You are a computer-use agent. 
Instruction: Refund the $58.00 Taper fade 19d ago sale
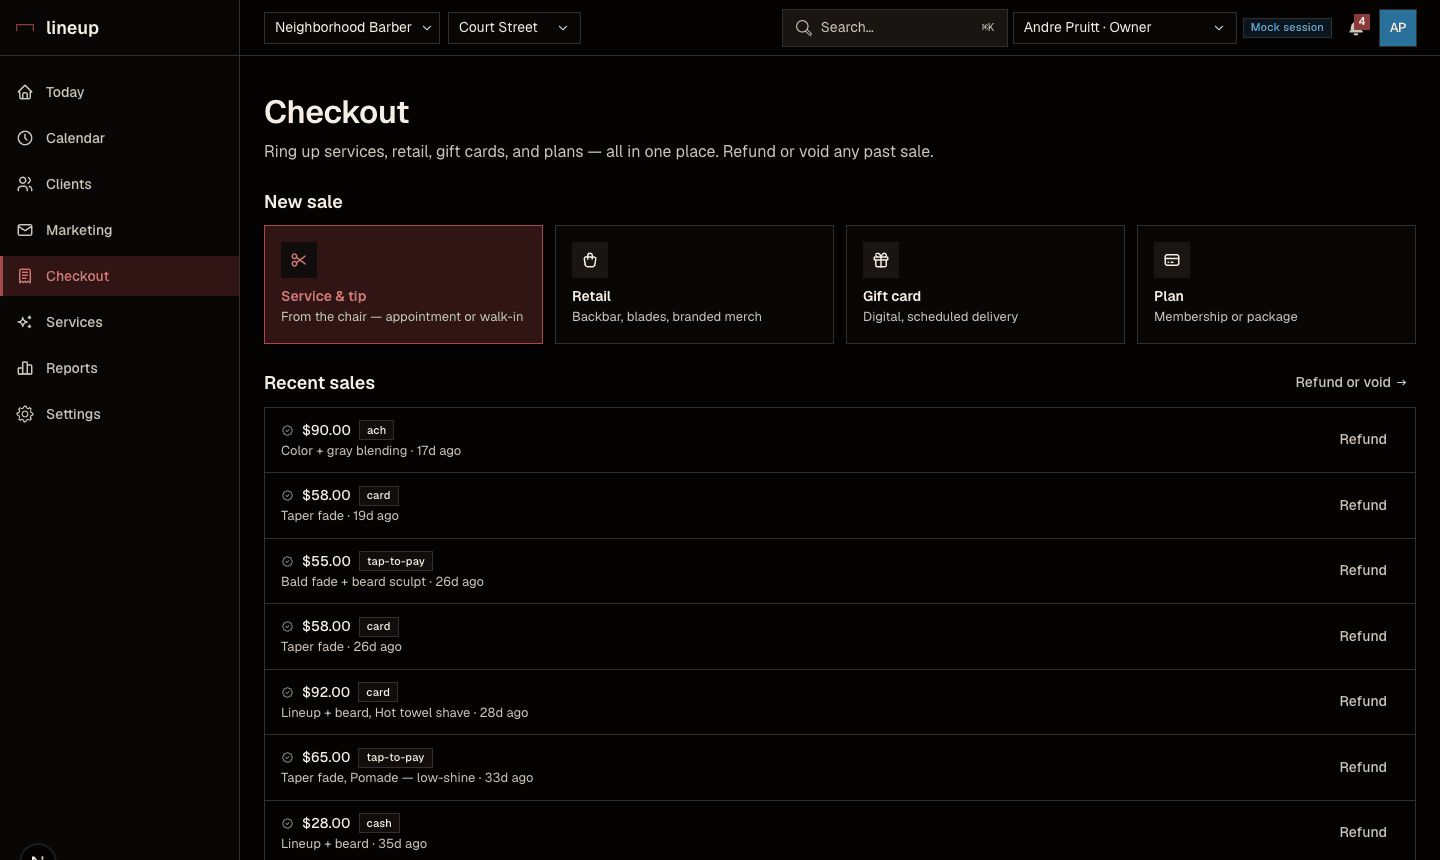(1363, 505)
